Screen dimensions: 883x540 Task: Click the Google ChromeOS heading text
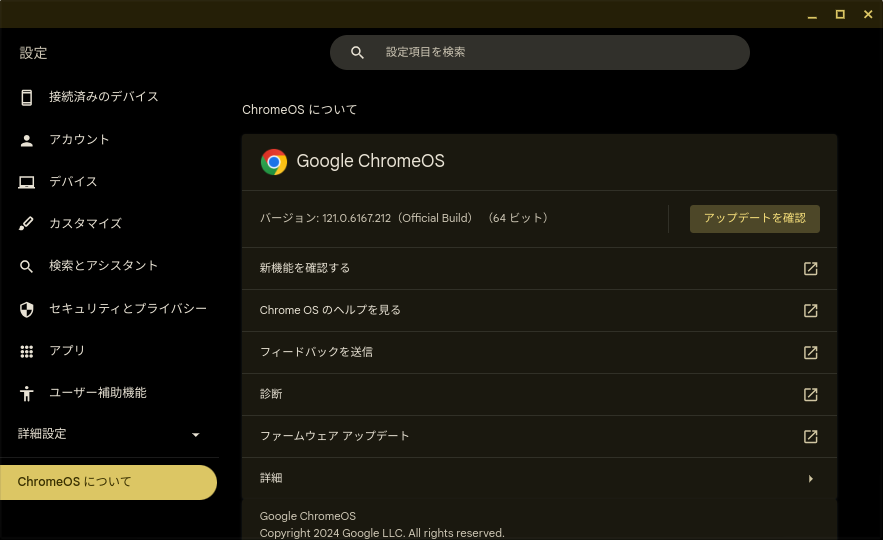(371, 161)
